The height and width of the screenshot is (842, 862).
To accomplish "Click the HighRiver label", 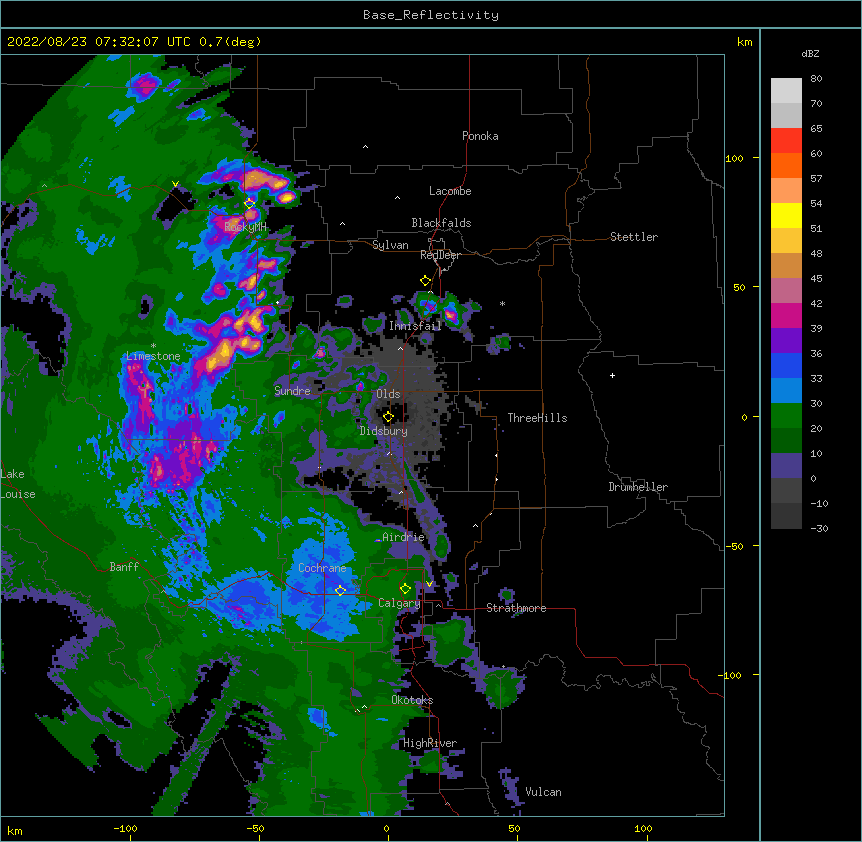I will [430, 743].
